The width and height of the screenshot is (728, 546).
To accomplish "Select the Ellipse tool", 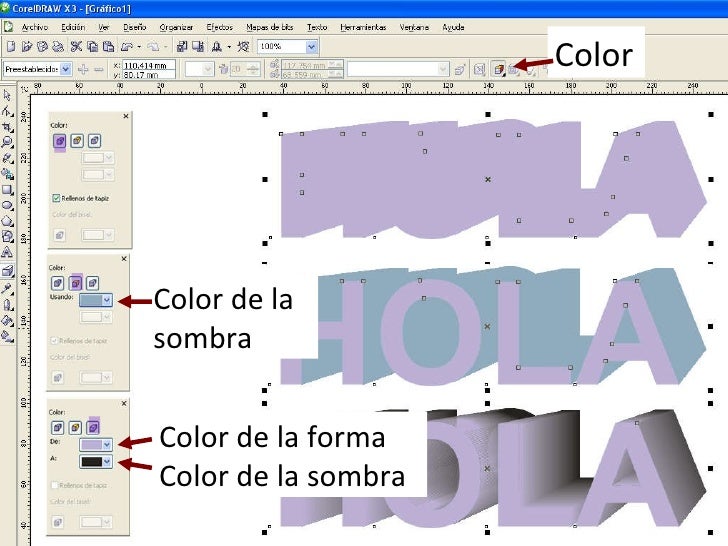I will [x=7, y=205].
